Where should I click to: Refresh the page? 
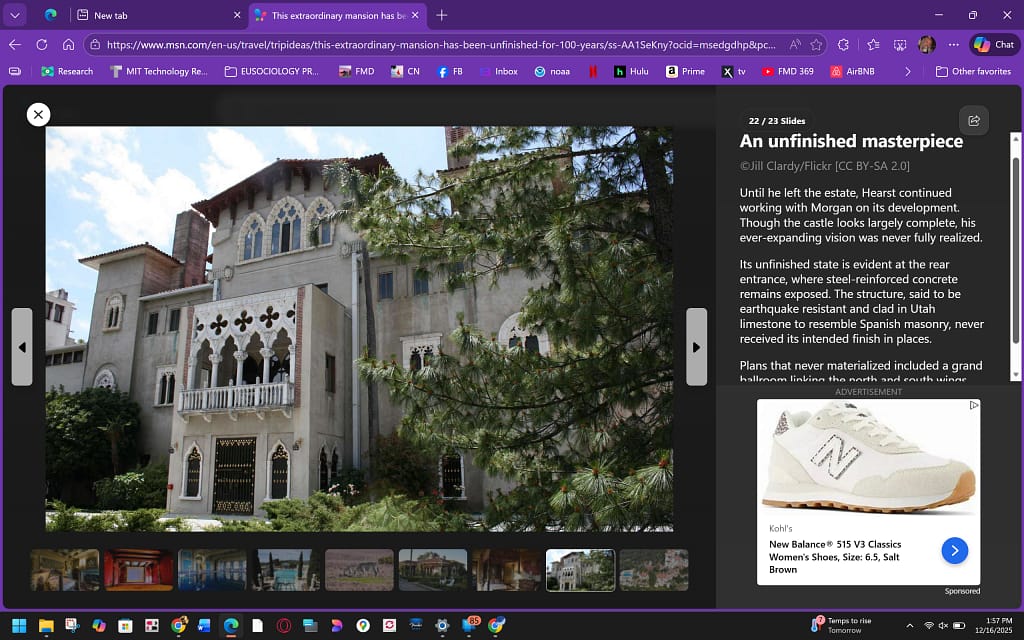[42, 45]
